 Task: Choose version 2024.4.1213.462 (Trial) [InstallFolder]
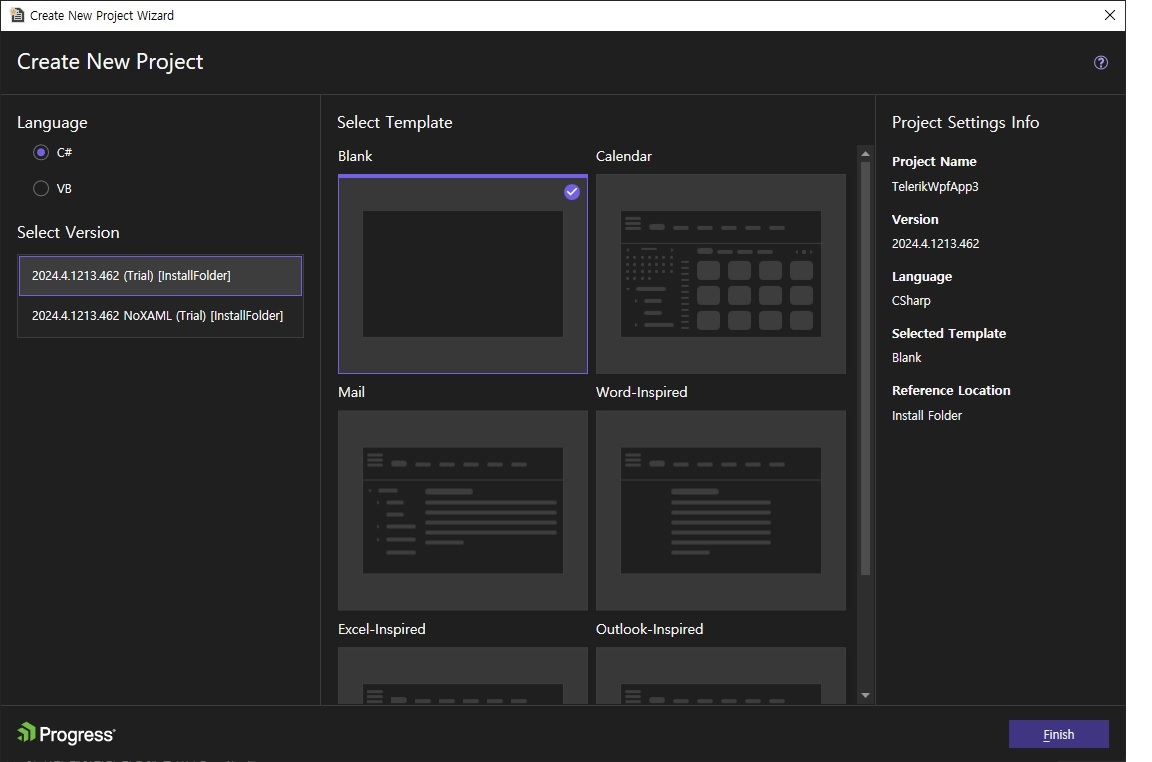(160, 276)
